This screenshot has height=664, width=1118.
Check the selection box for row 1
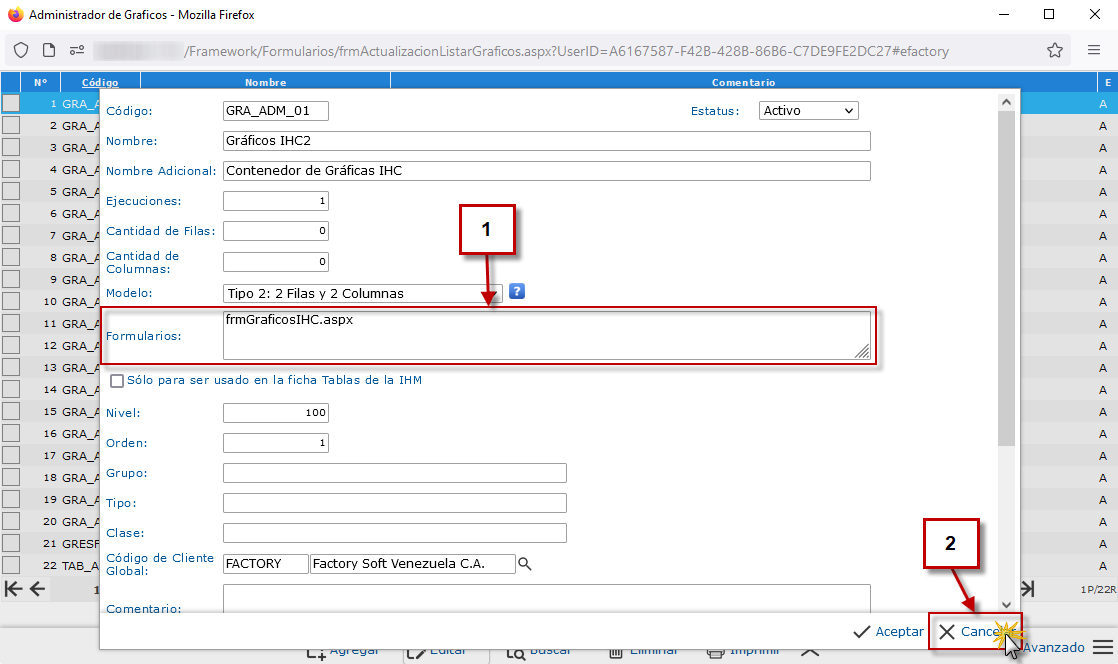tap(11, 103)
